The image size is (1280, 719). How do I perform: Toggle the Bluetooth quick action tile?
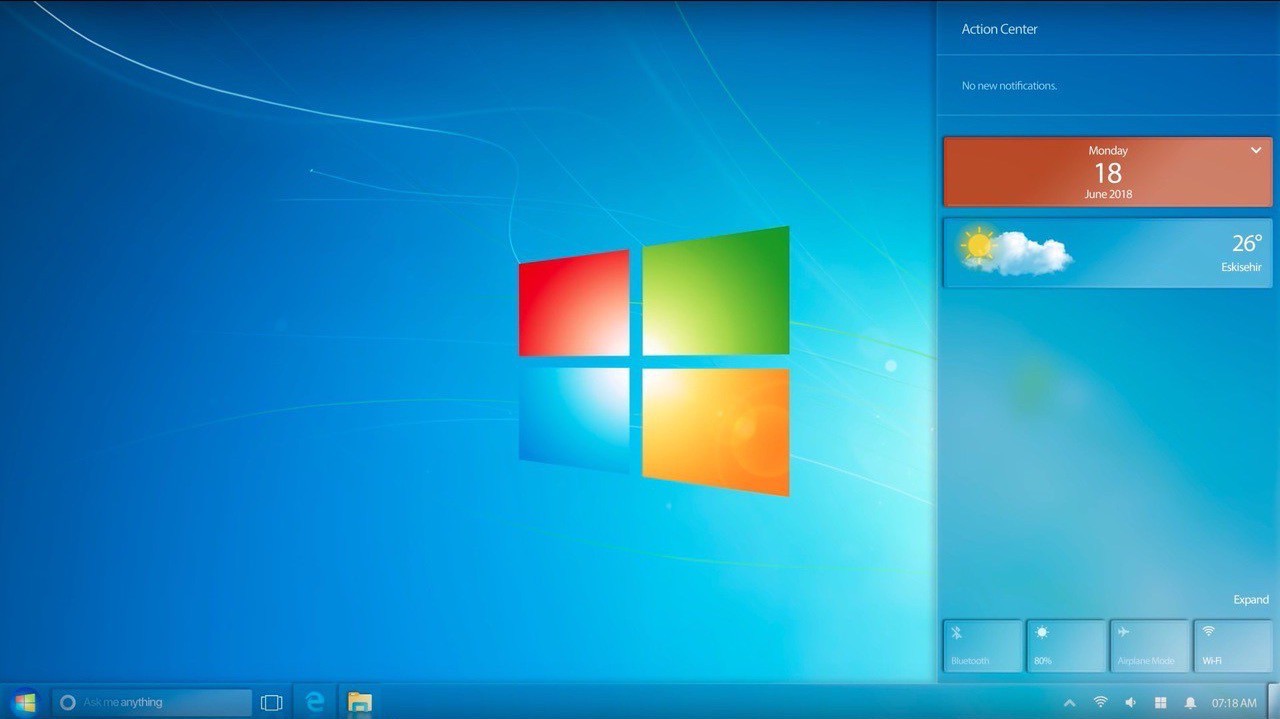[983, 646]
